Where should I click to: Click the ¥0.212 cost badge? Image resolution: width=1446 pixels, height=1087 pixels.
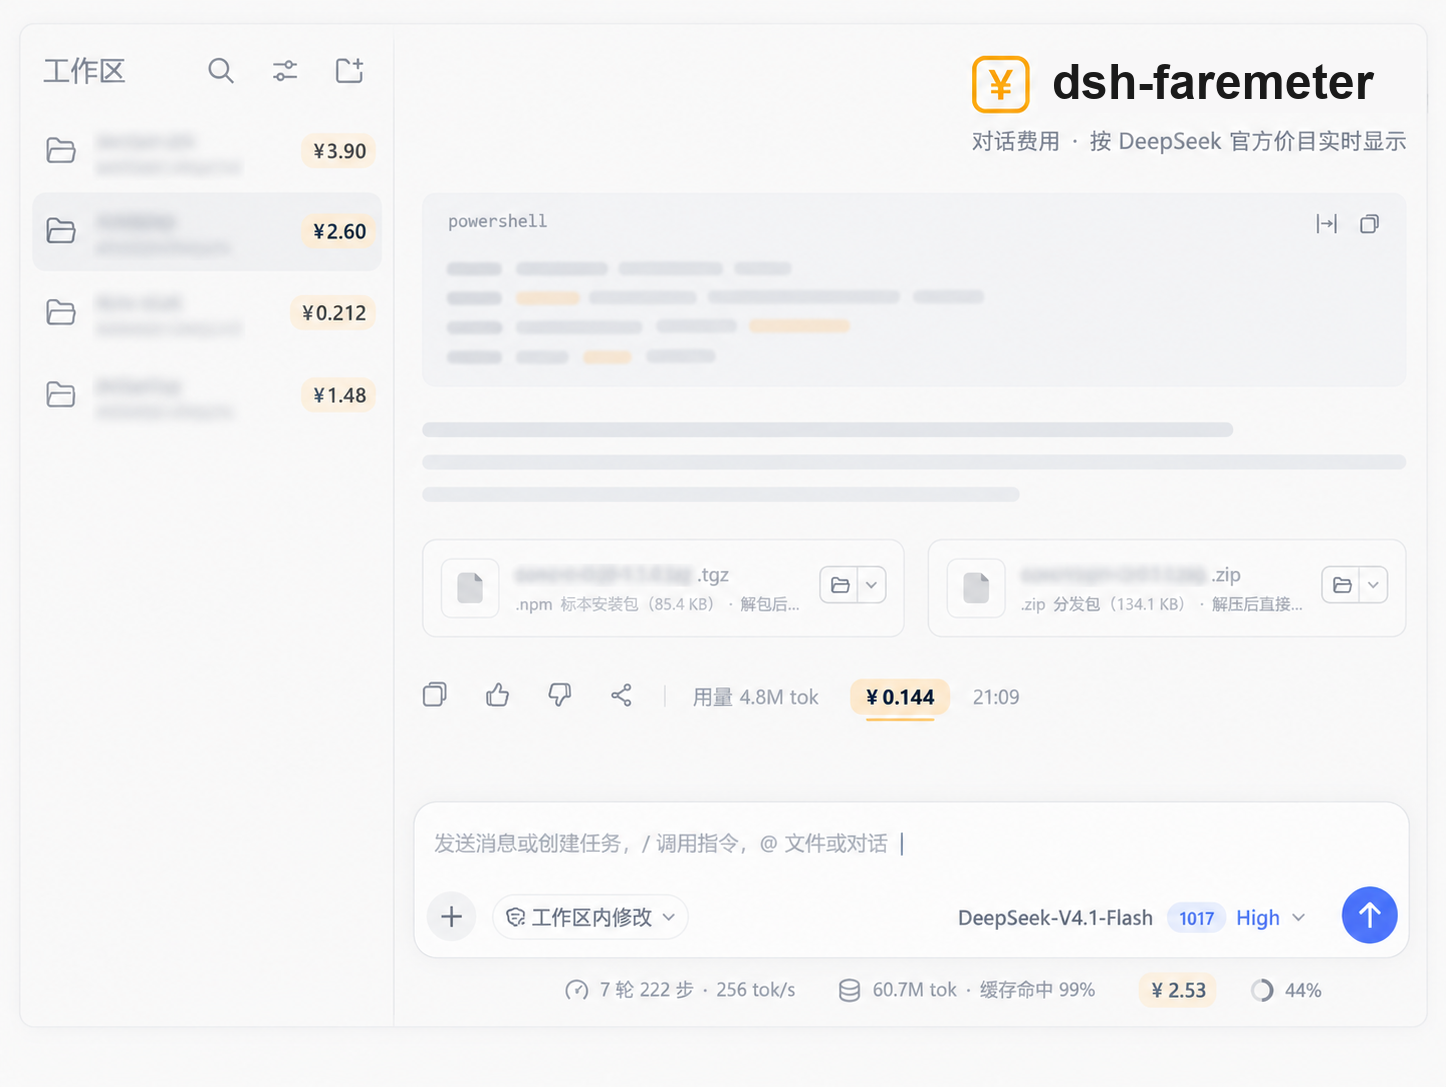pyautogui.click(x=334, y=313)
